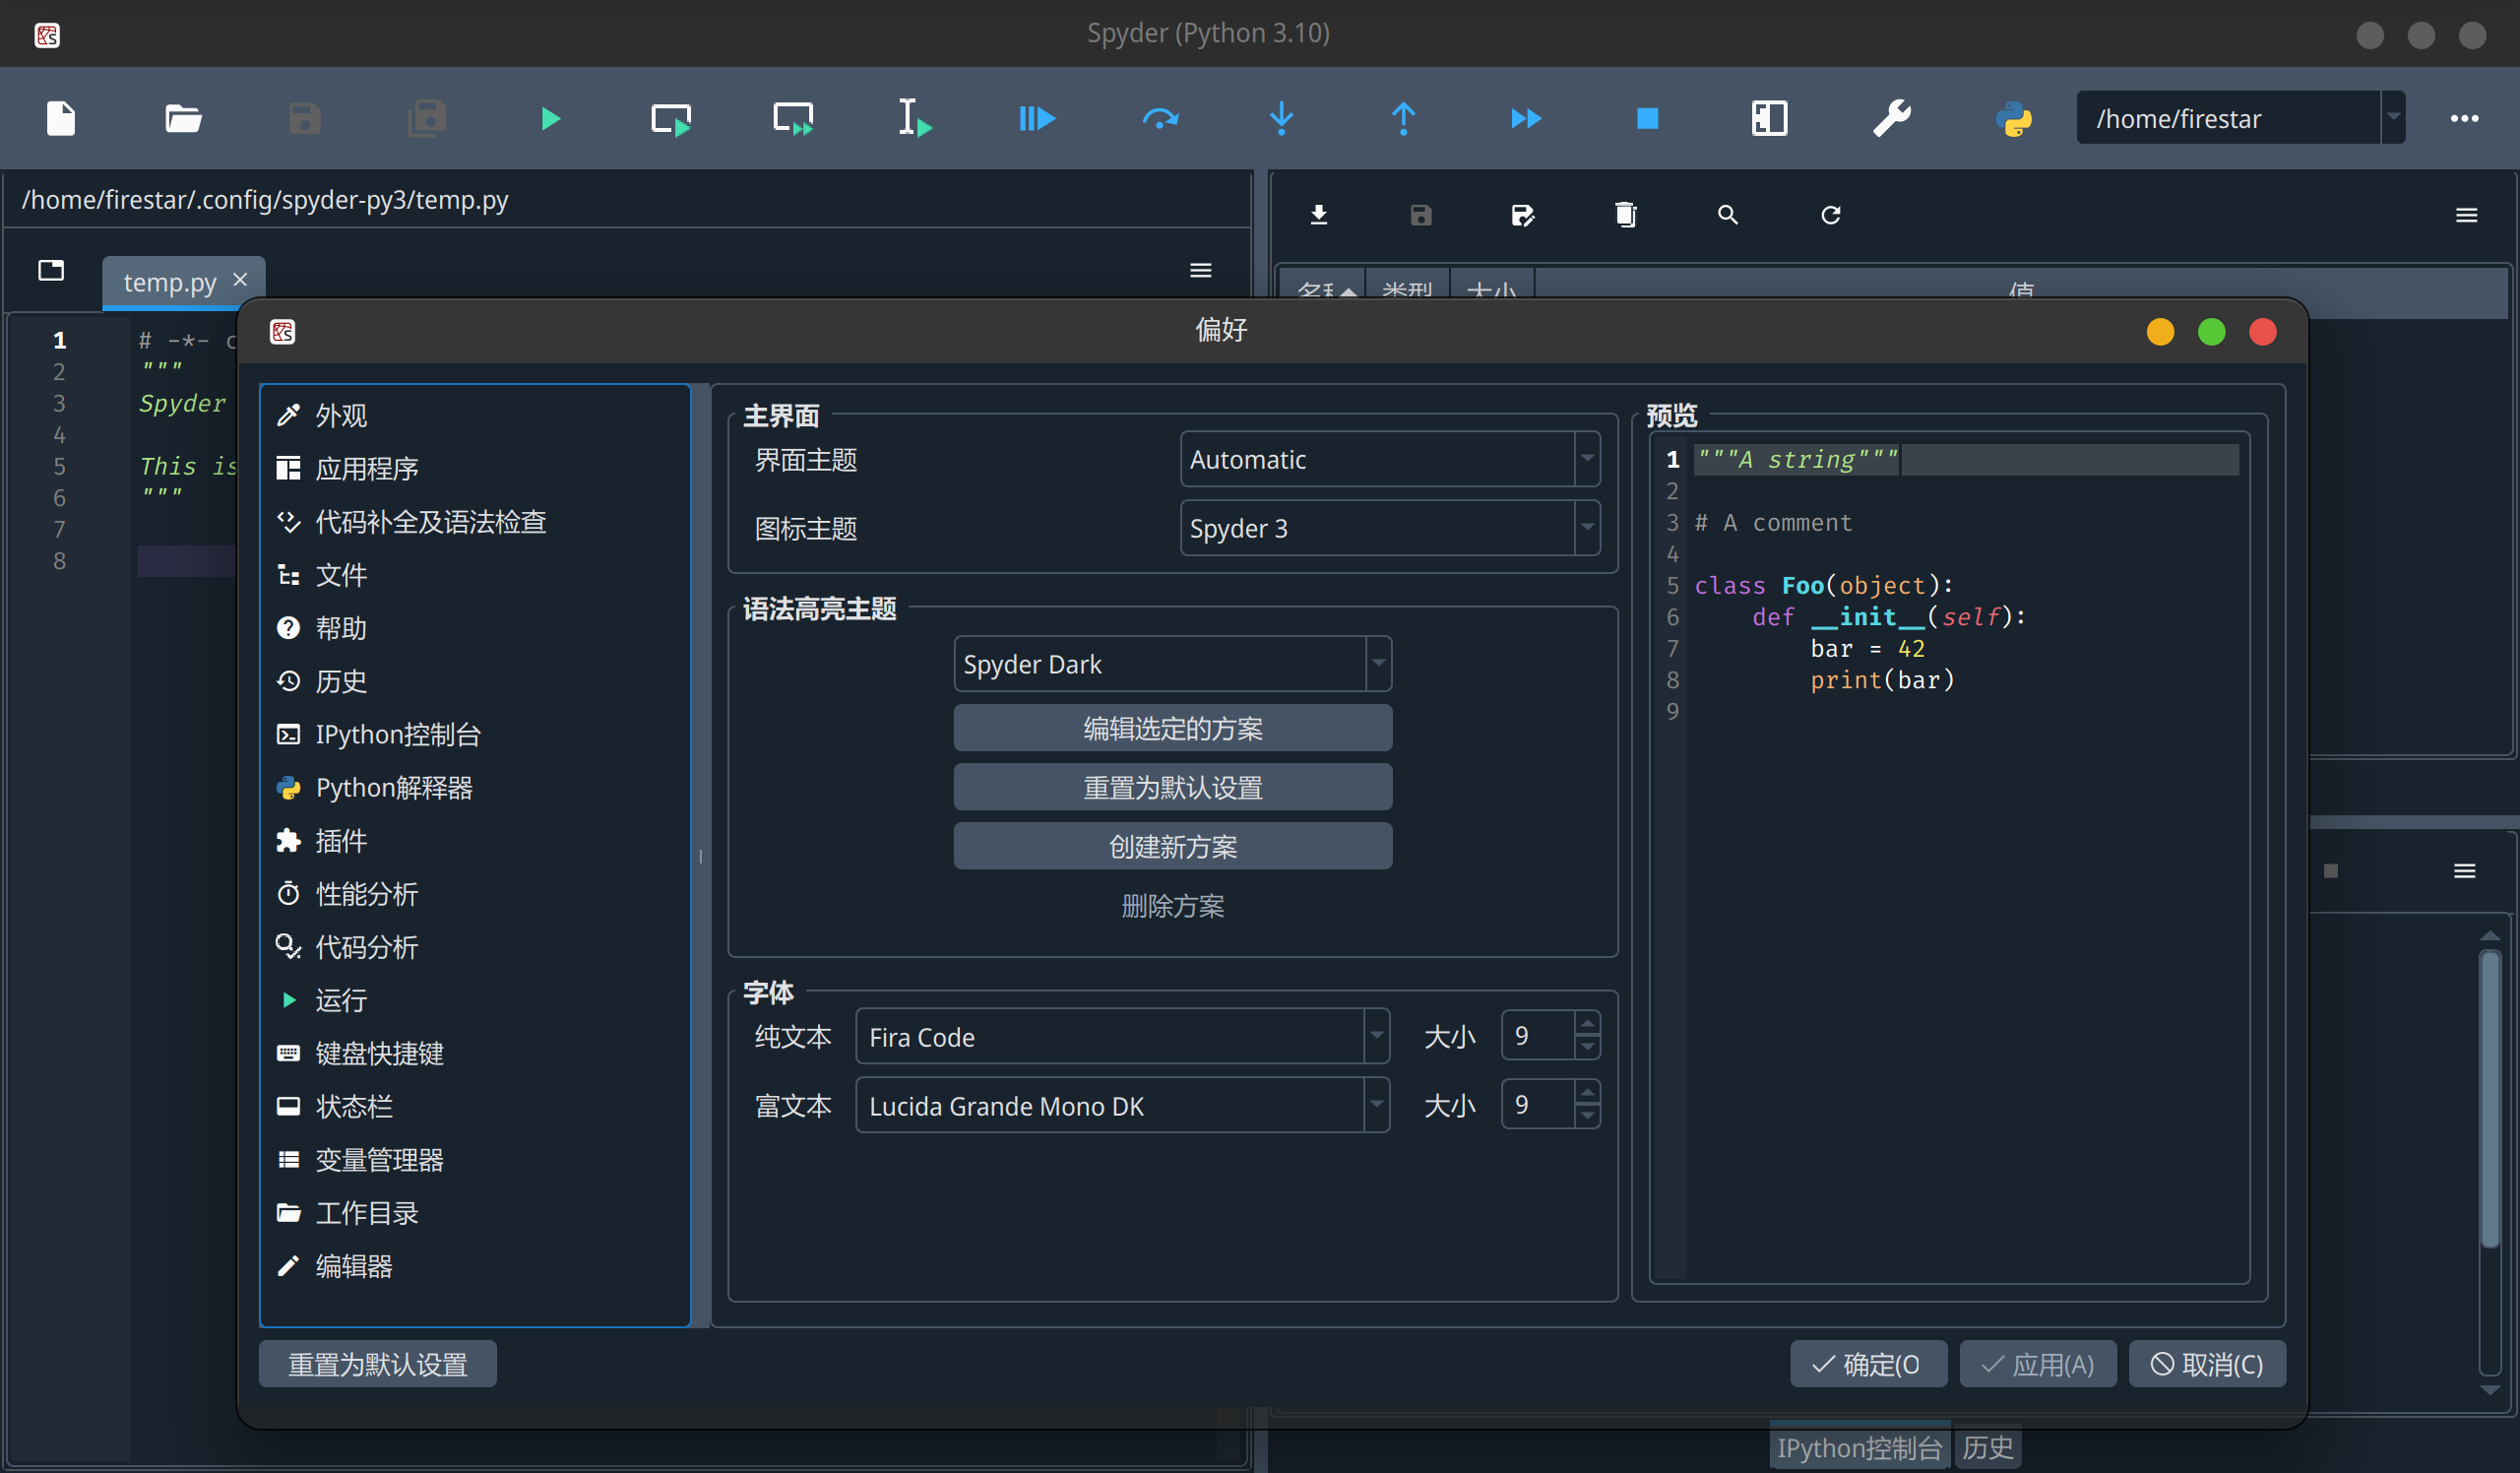Click the Stop debugging square icon
The width and height of the screenshot is (2520, 1473).
tap(1647, 119)
